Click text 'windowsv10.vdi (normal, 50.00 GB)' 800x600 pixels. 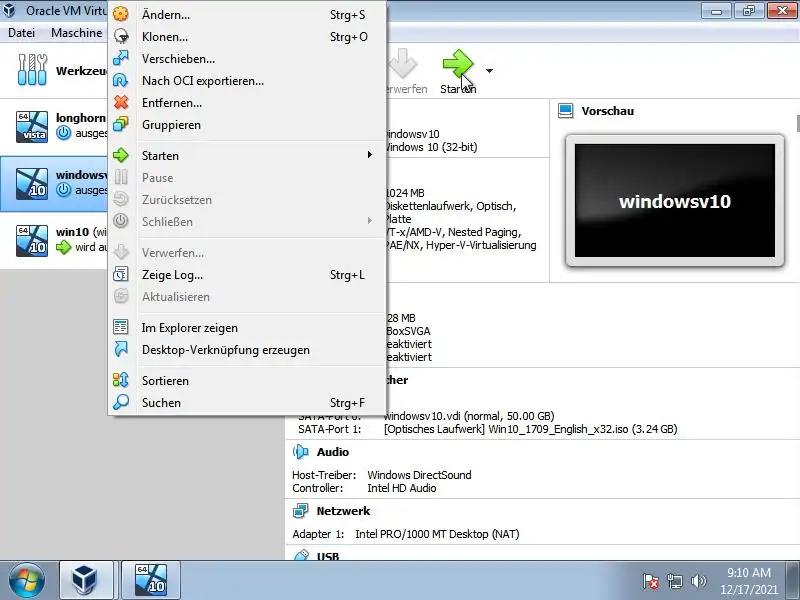tap(469, 416)
